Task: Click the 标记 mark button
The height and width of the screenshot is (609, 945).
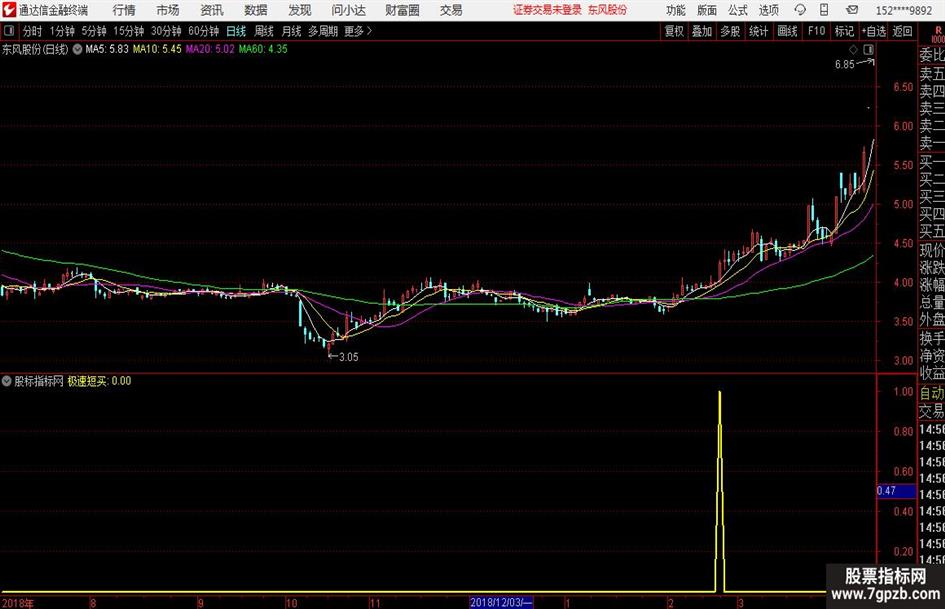Action: [x=844, y=31]
